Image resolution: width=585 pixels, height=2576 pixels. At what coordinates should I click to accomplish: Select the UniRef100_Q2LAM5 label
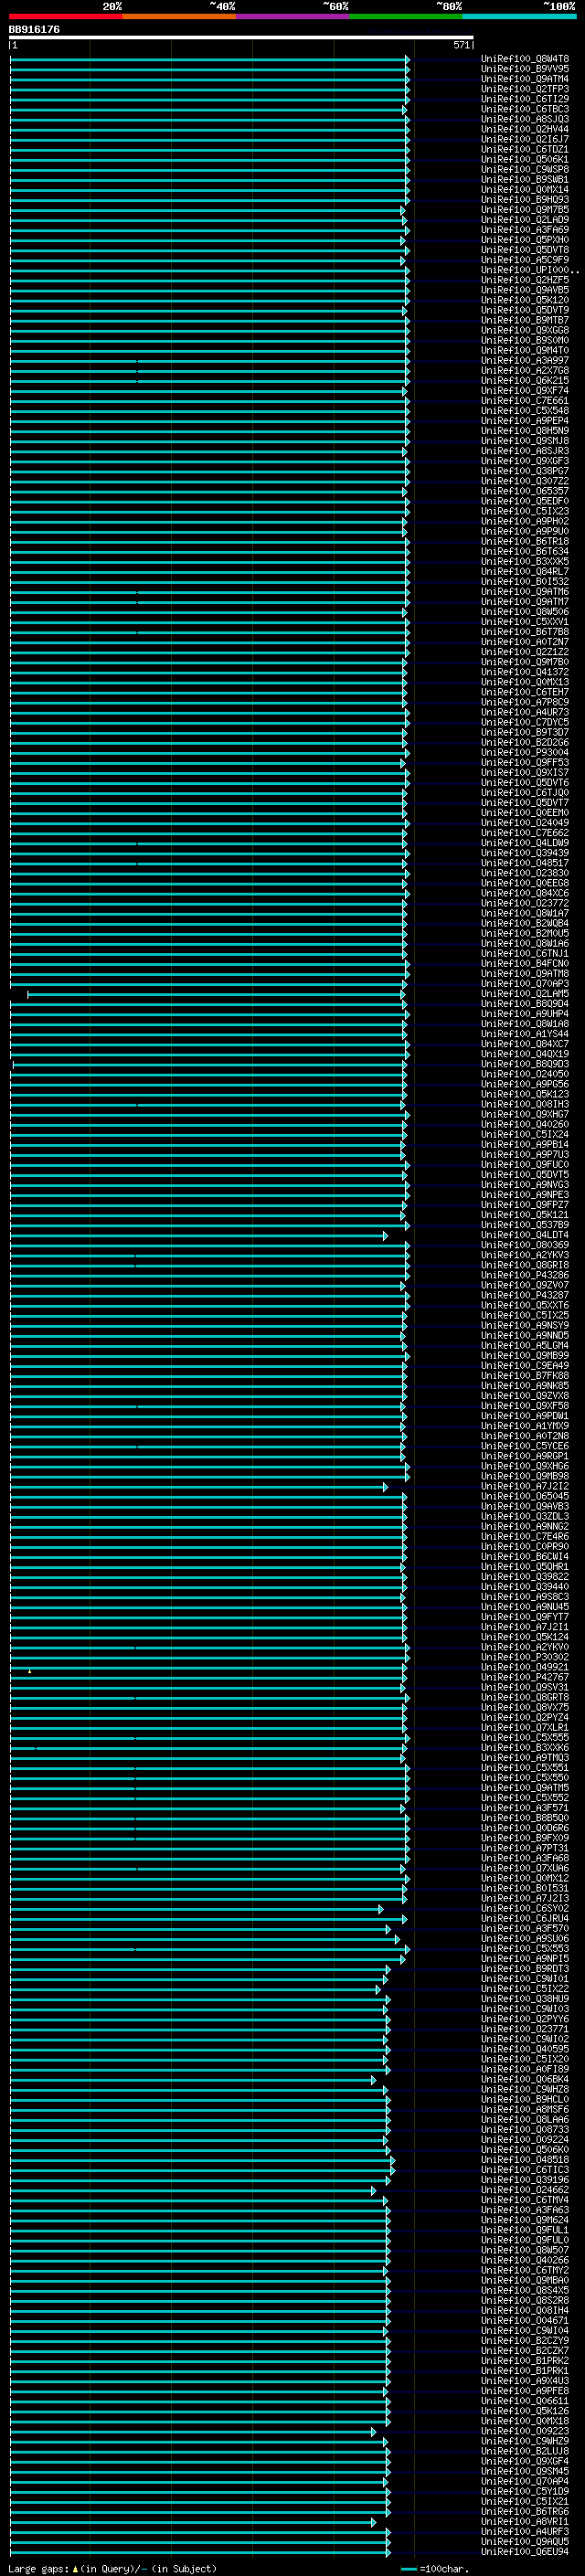[525, 993]
